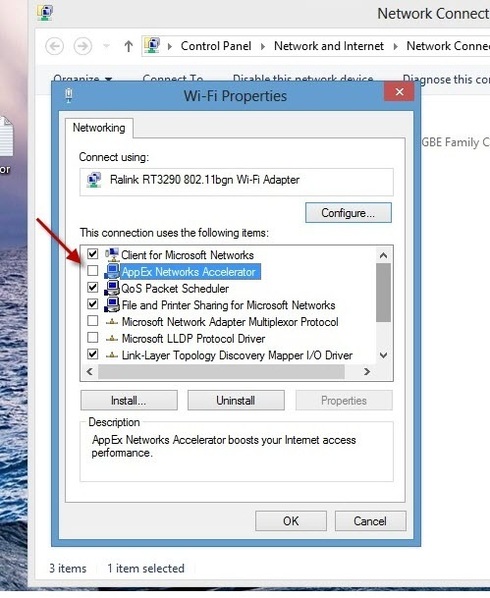The image size is (490, 598).
Task: Click the Back navigation arrow
Action: click(55, 47)
